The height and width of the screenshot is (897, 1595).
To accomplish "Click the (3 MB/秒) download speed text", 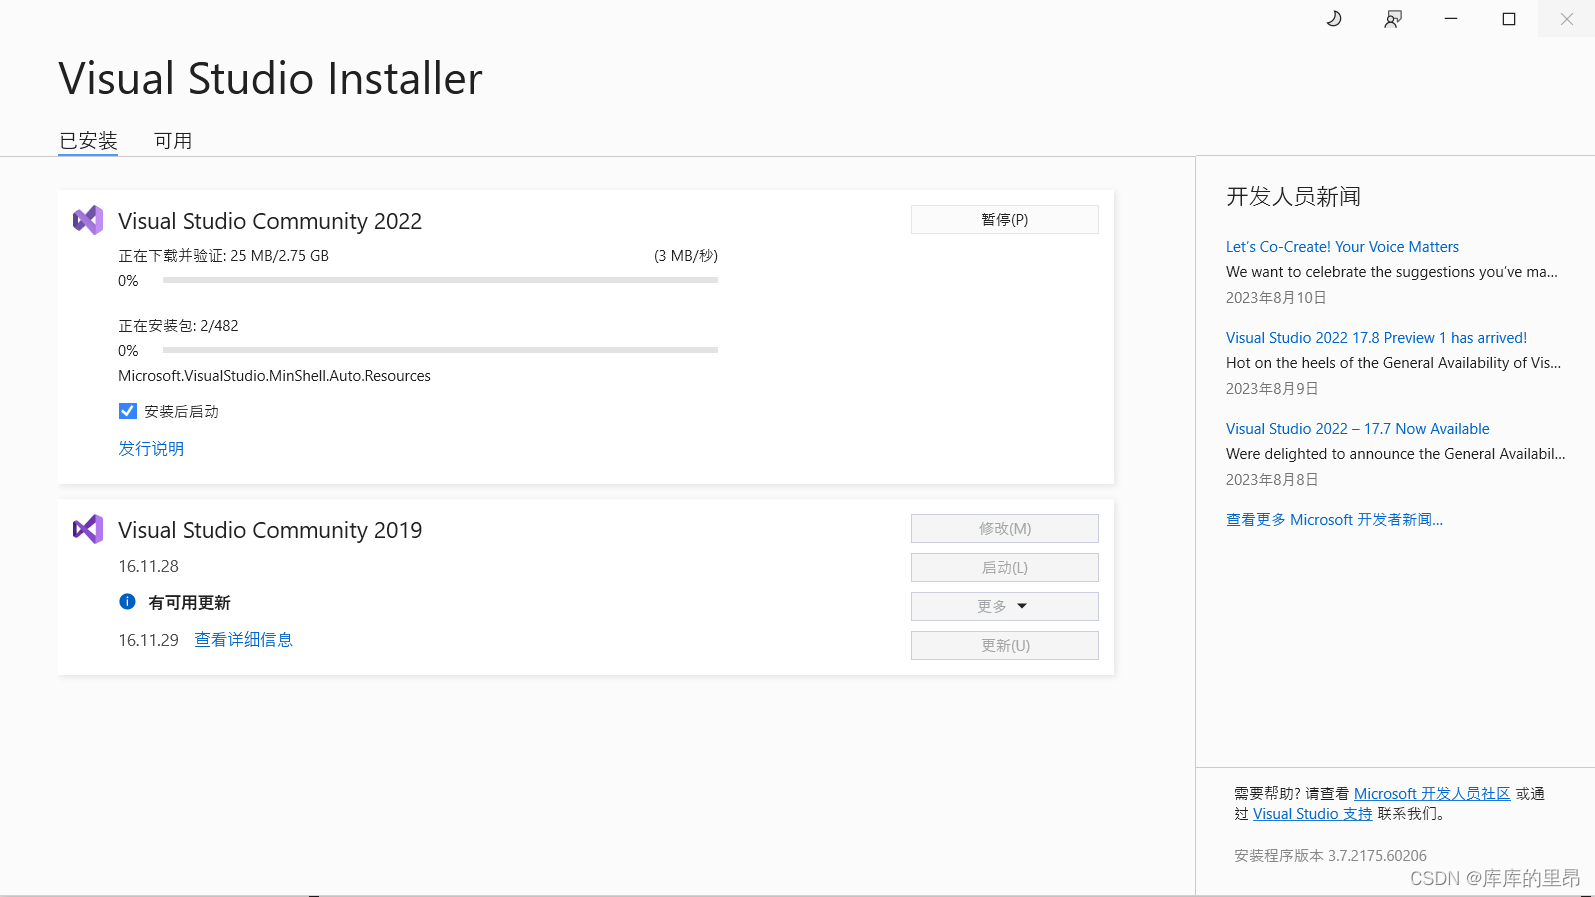I will 686,256.
